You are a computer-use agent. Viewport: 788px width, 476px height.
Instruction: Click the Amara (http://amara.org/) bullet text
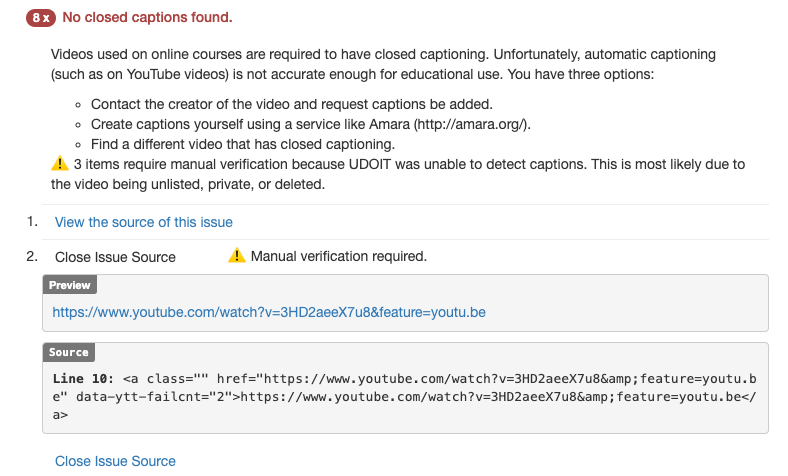tap(310, 124)
